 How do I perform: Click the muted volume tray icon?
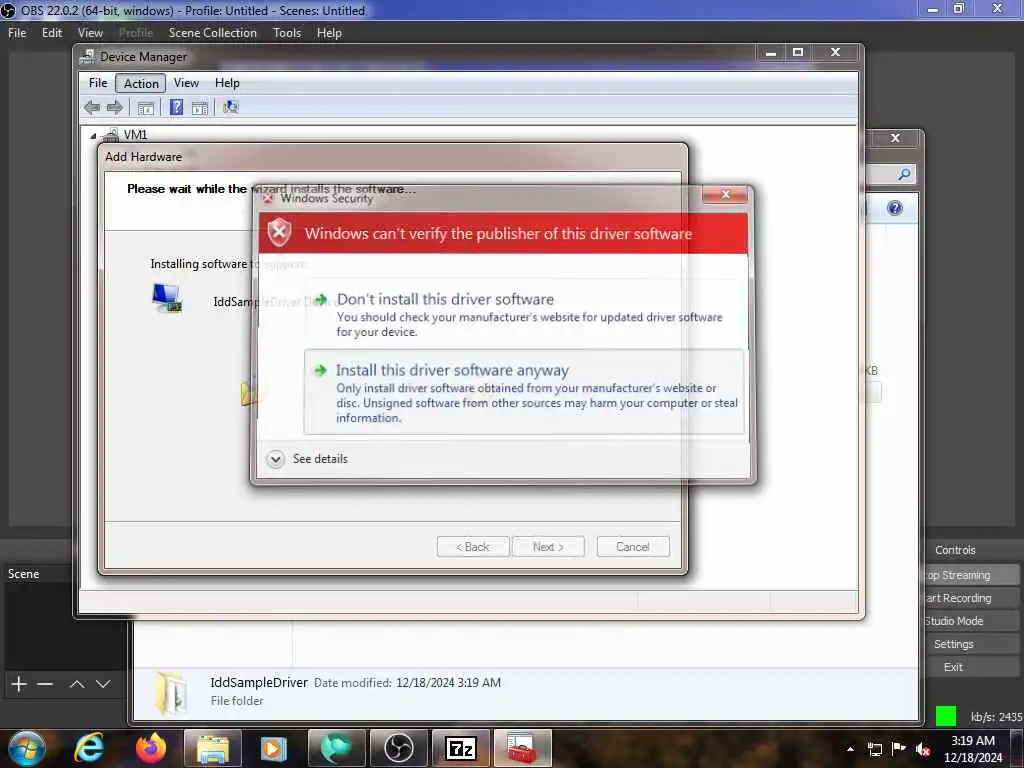(x=923, y=749)
